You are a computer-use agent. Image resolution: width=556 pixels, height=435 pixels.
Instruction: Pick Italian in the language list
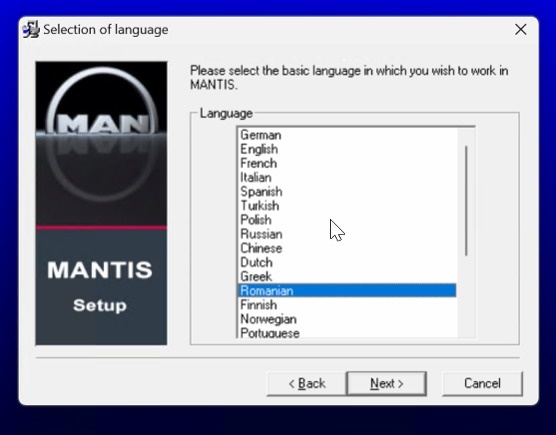[346, 178]
